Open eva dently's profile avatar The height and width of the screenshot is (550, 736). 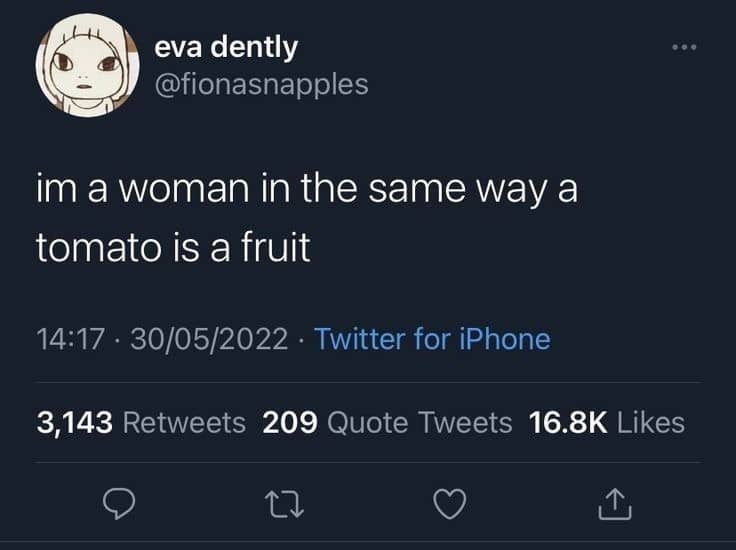point(88,65)
